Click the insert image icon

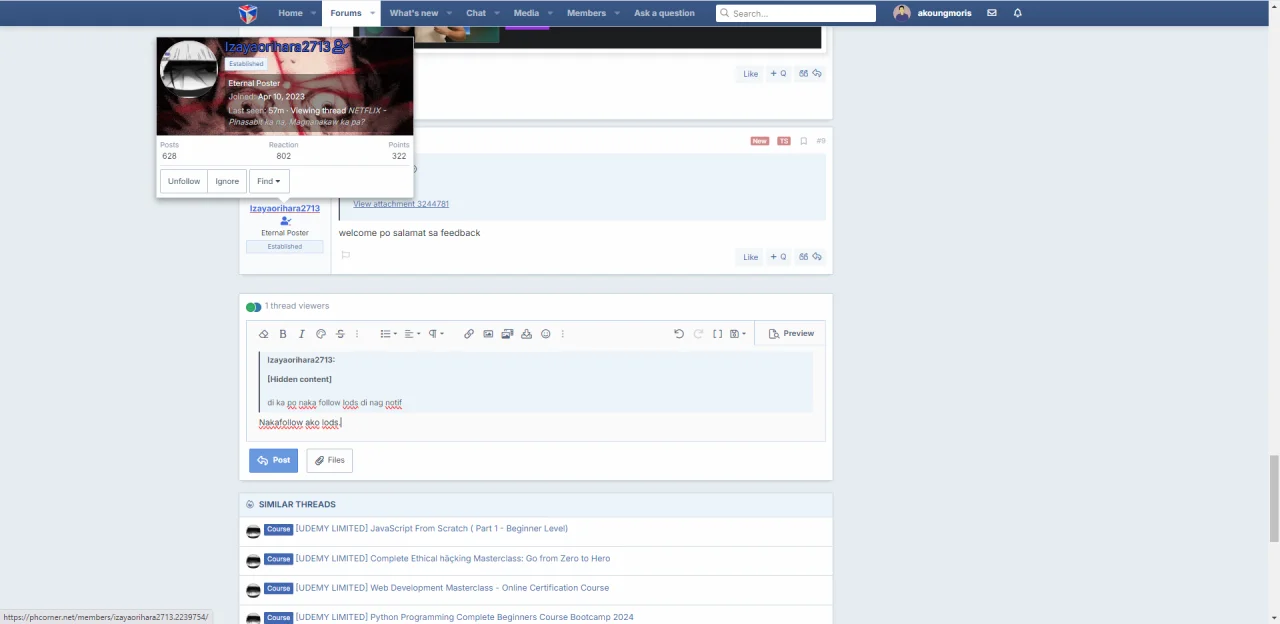coord(488,334)
